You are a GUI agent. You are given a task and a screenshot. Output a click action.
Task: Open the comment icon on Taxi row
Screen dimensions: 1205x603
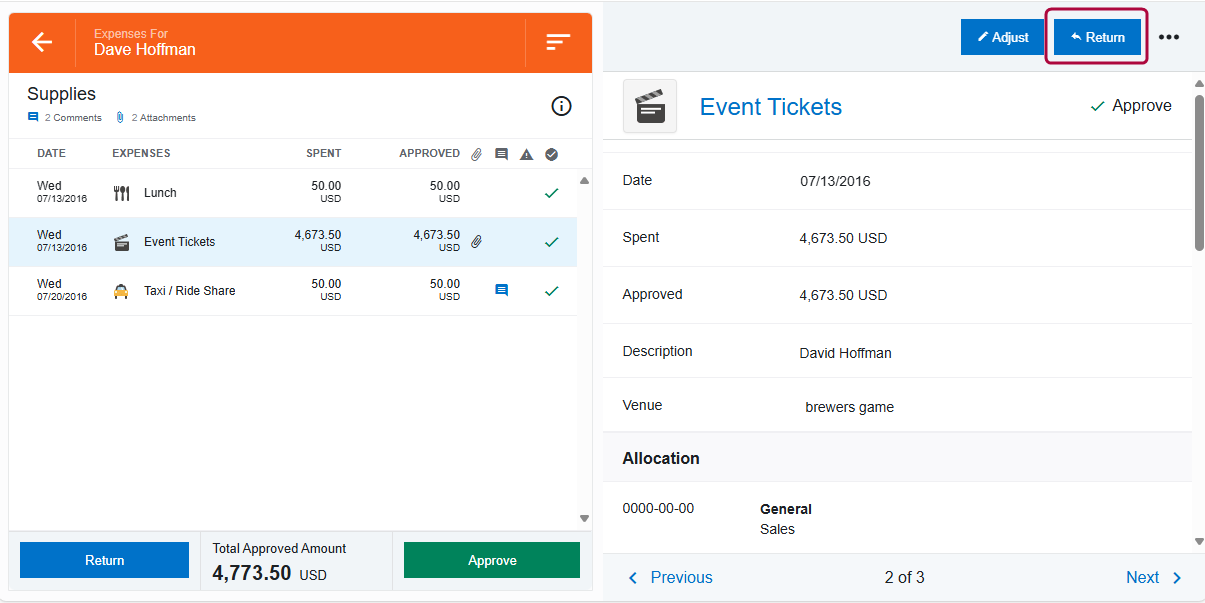(502, 291)
